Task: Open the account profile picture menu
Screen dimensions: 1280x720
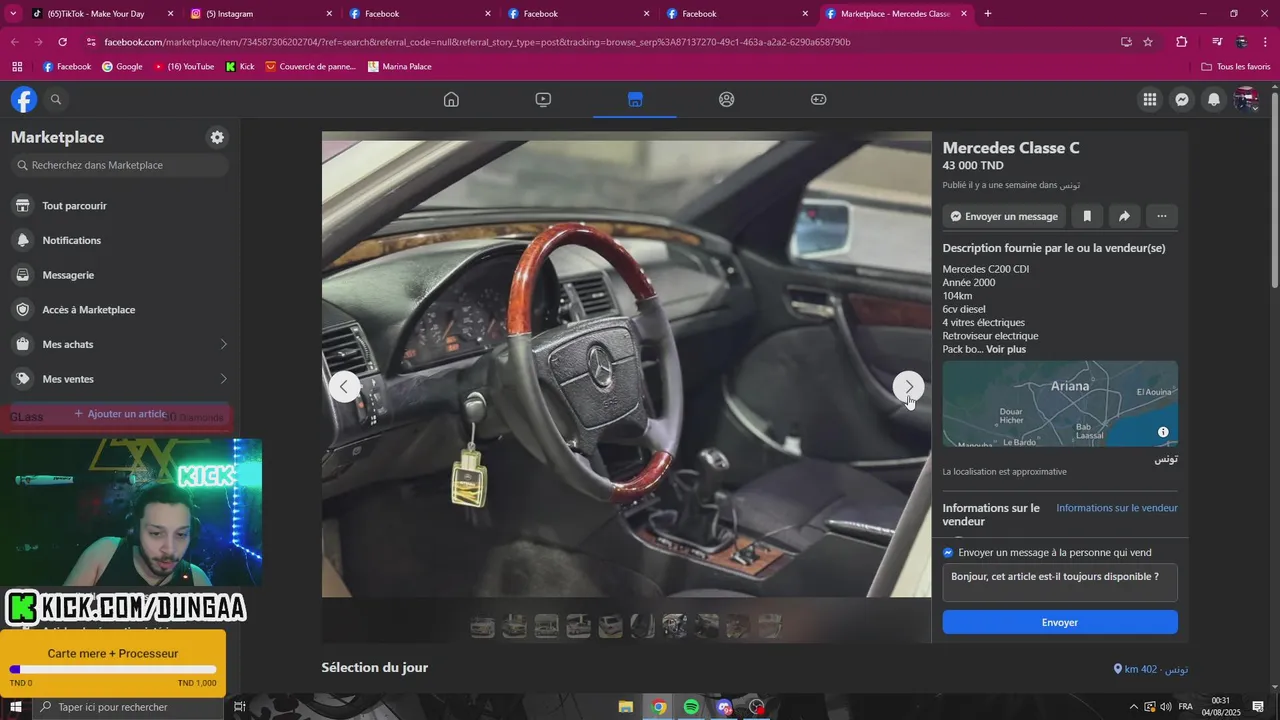Action: [1246, 99]
